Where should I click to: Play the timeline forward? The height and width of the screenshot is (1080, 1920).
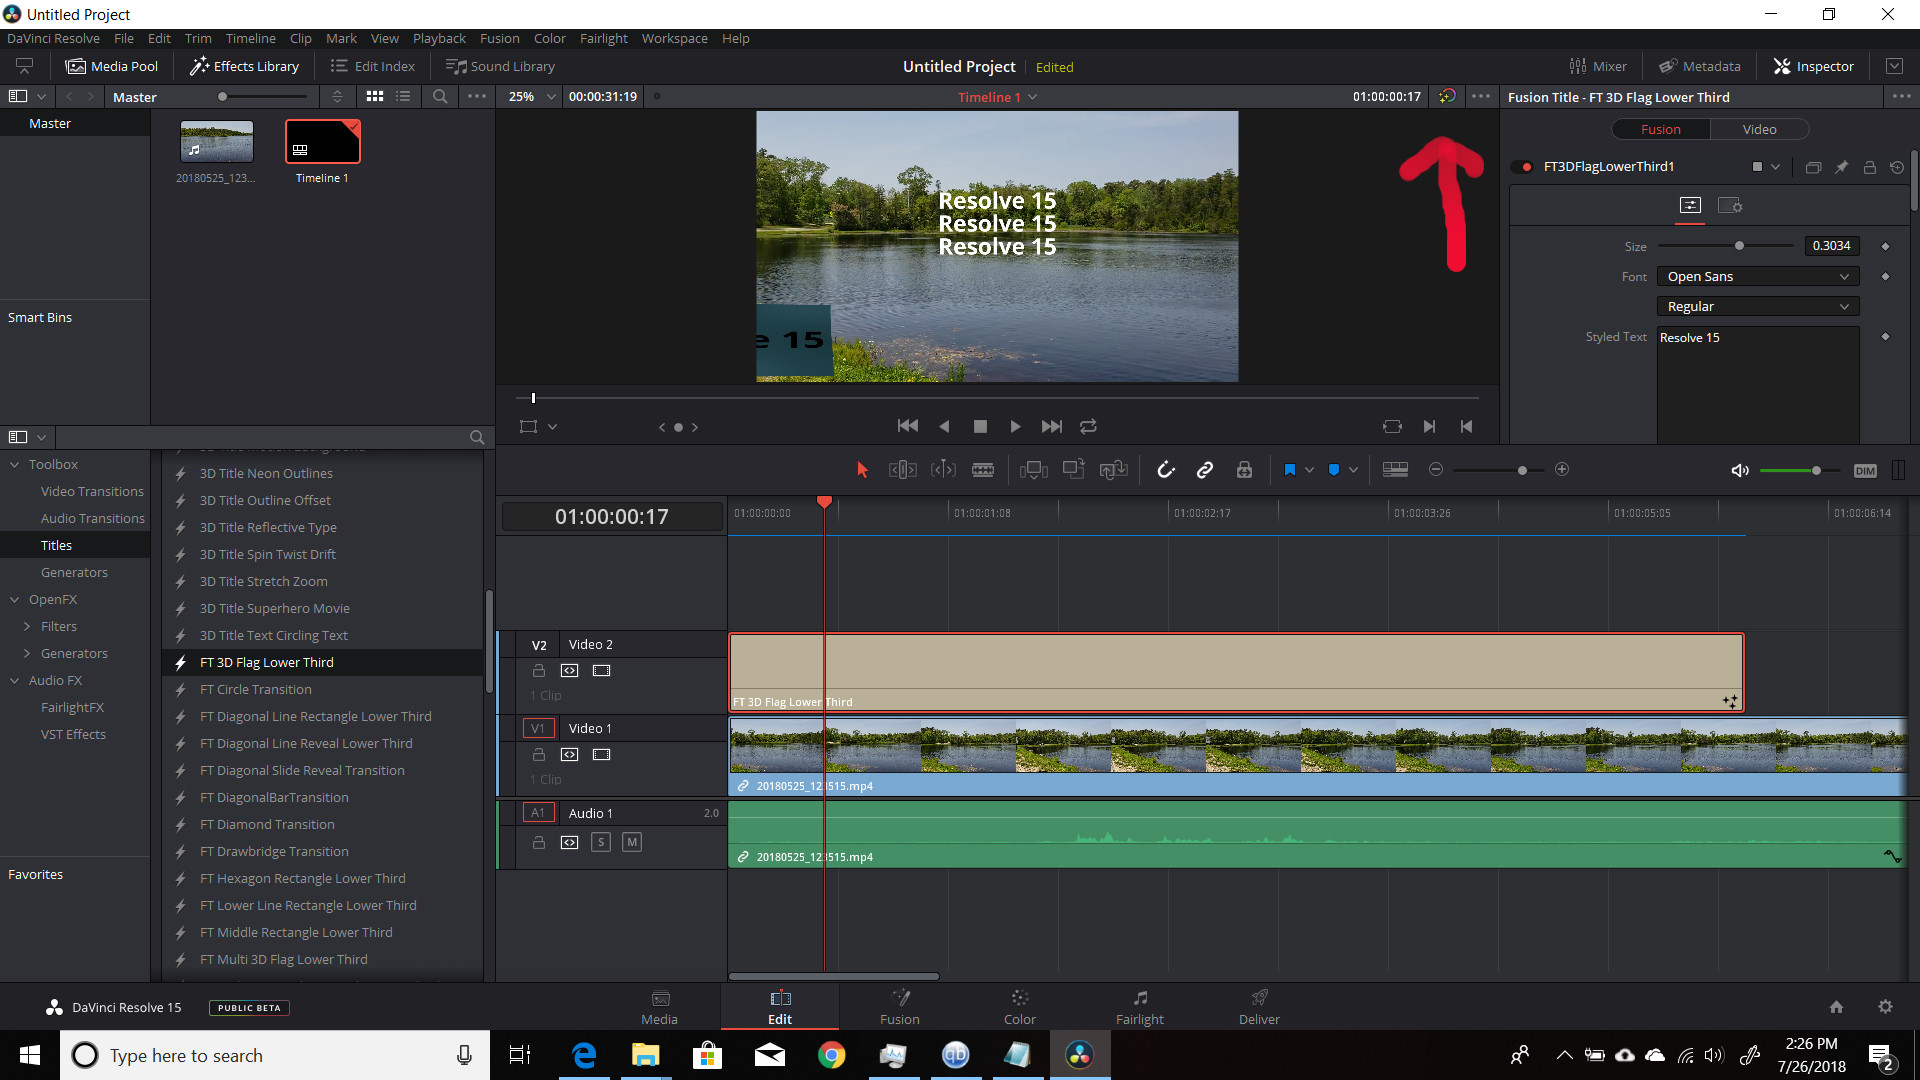1015,427
